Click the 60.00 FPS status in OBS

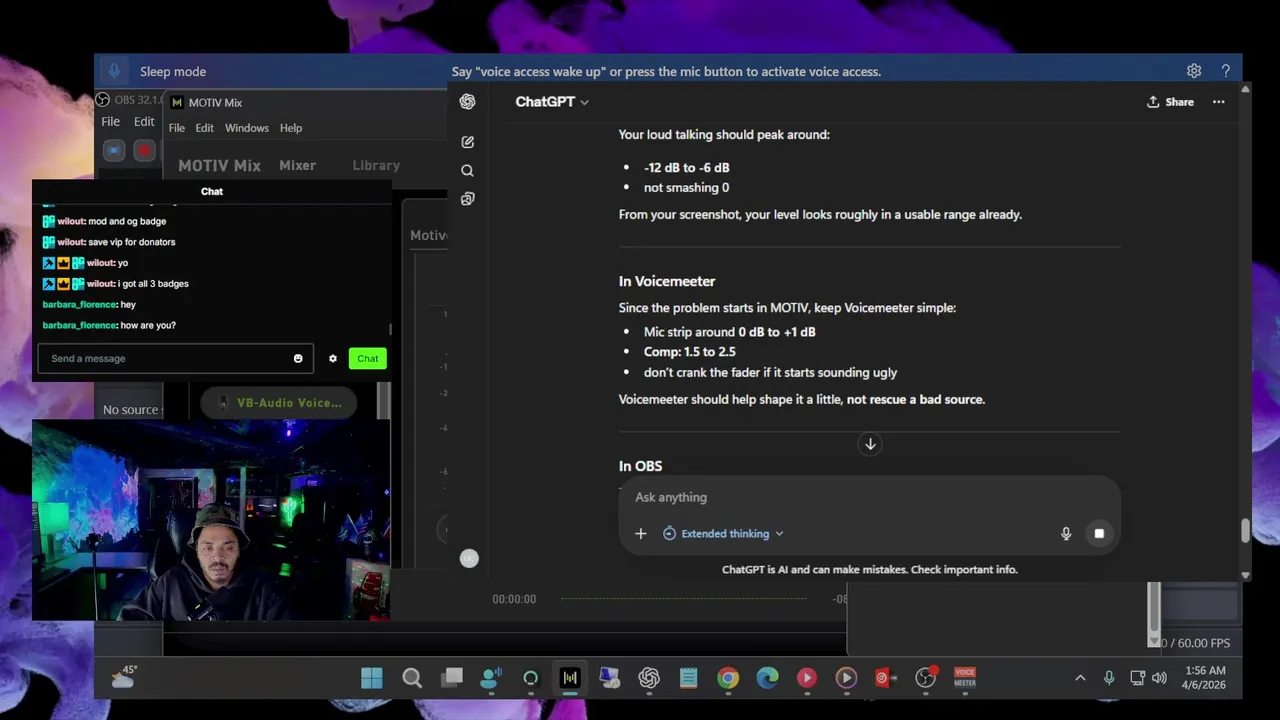click(x=1198, y=643)
